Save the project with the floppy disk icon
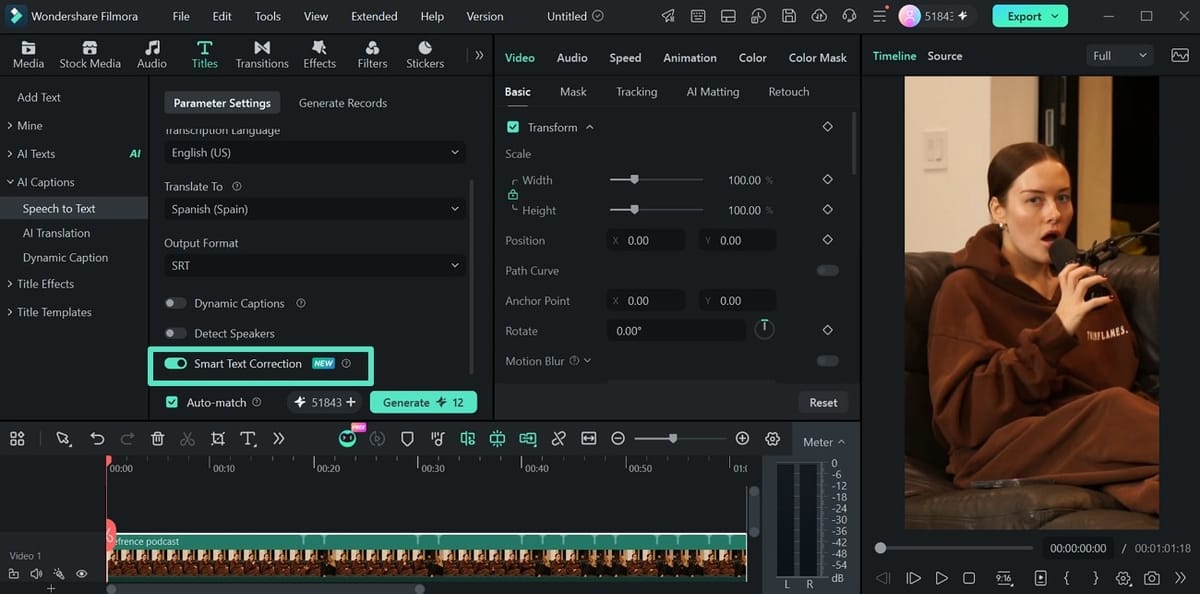 coord(789,16)
